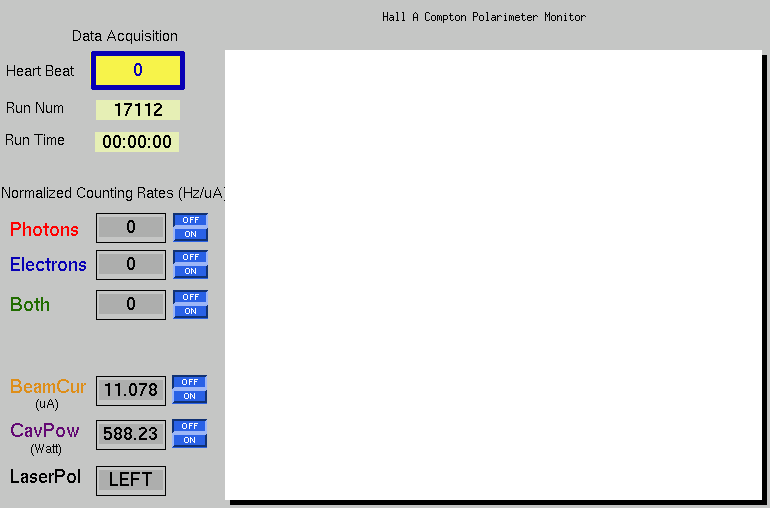Image resolution: width=770 pixels, height=508 pixels.
Task: Click the Heart Beat indicator showing 0
Action: coord(138,70)
